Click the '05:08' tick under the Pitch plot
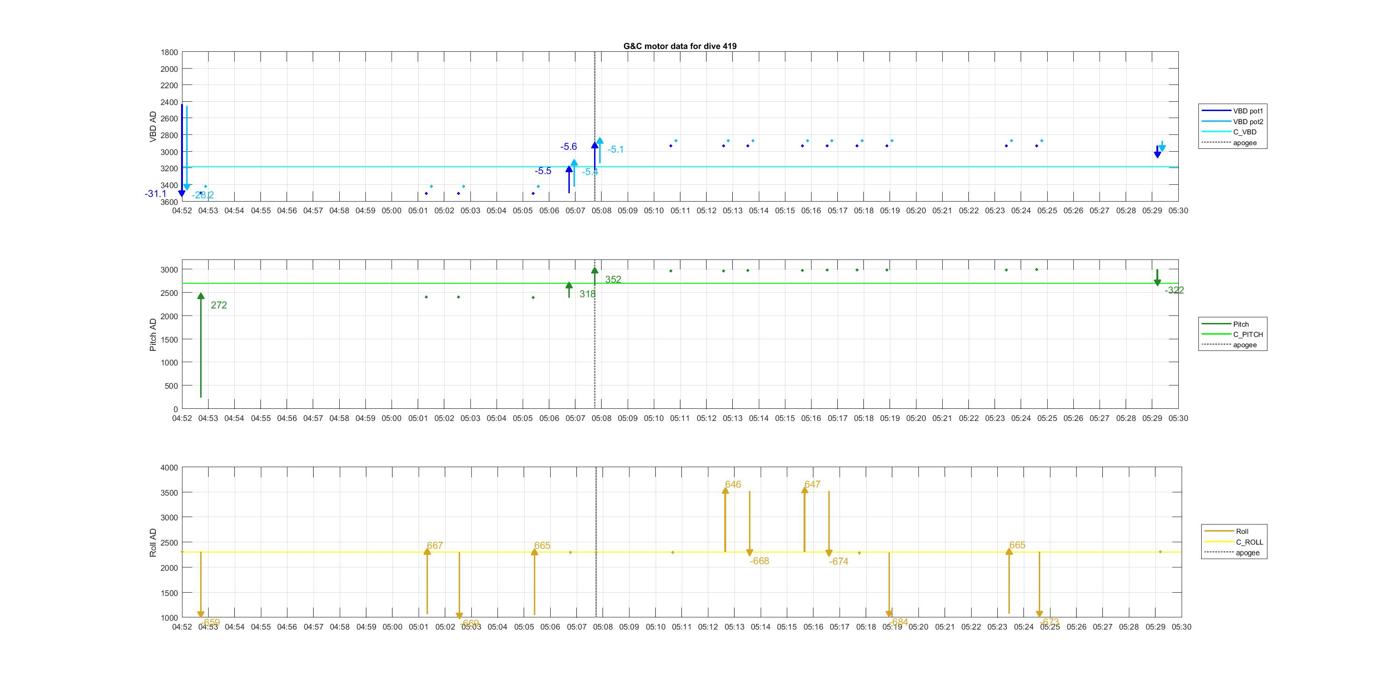Image resolution: width=1400 pixels, height=693 pixels. click(x=601, y=418)
